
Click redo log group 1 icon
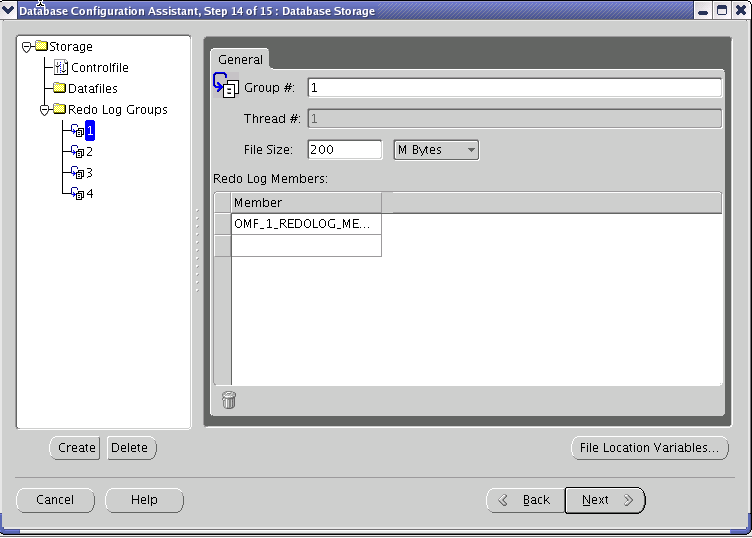point(77,130)
